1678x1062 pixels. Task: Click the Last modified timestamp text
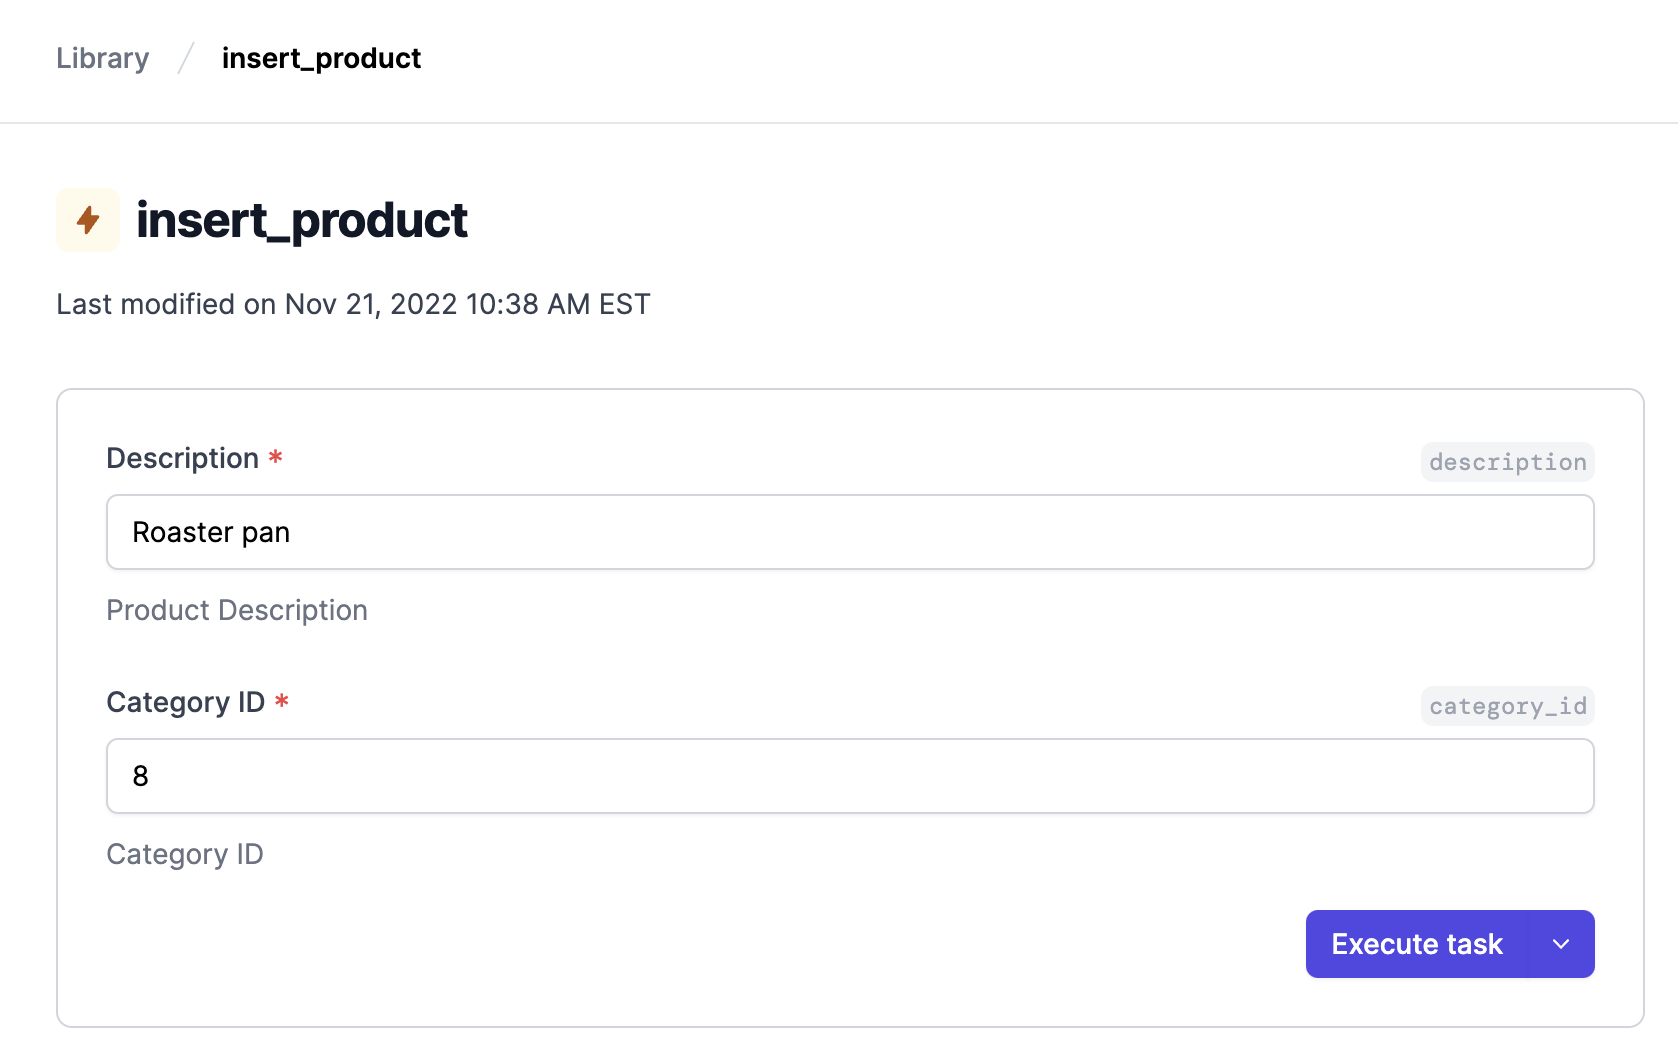click(x=354, y=304)
